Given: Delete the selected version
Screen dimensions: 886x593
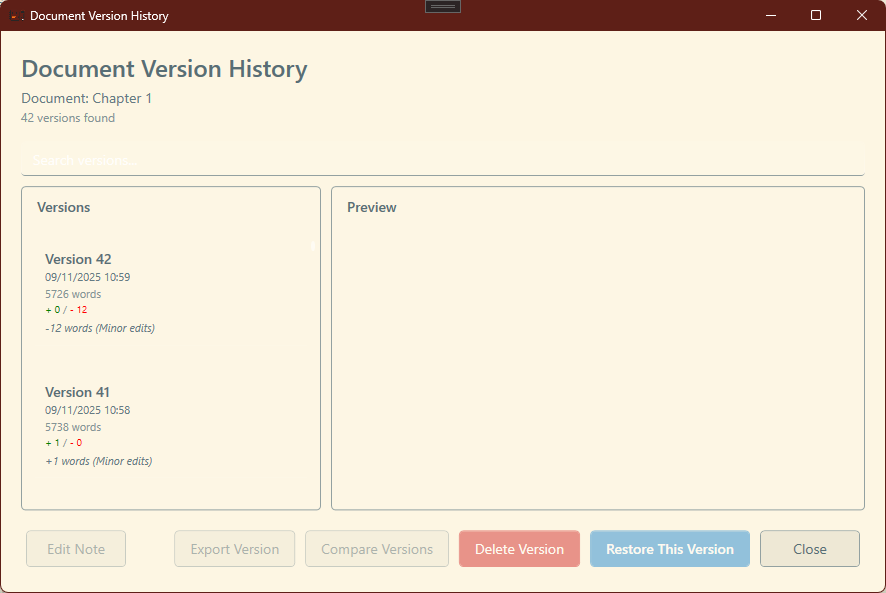Looking at the screenshot, I should 519,548.
